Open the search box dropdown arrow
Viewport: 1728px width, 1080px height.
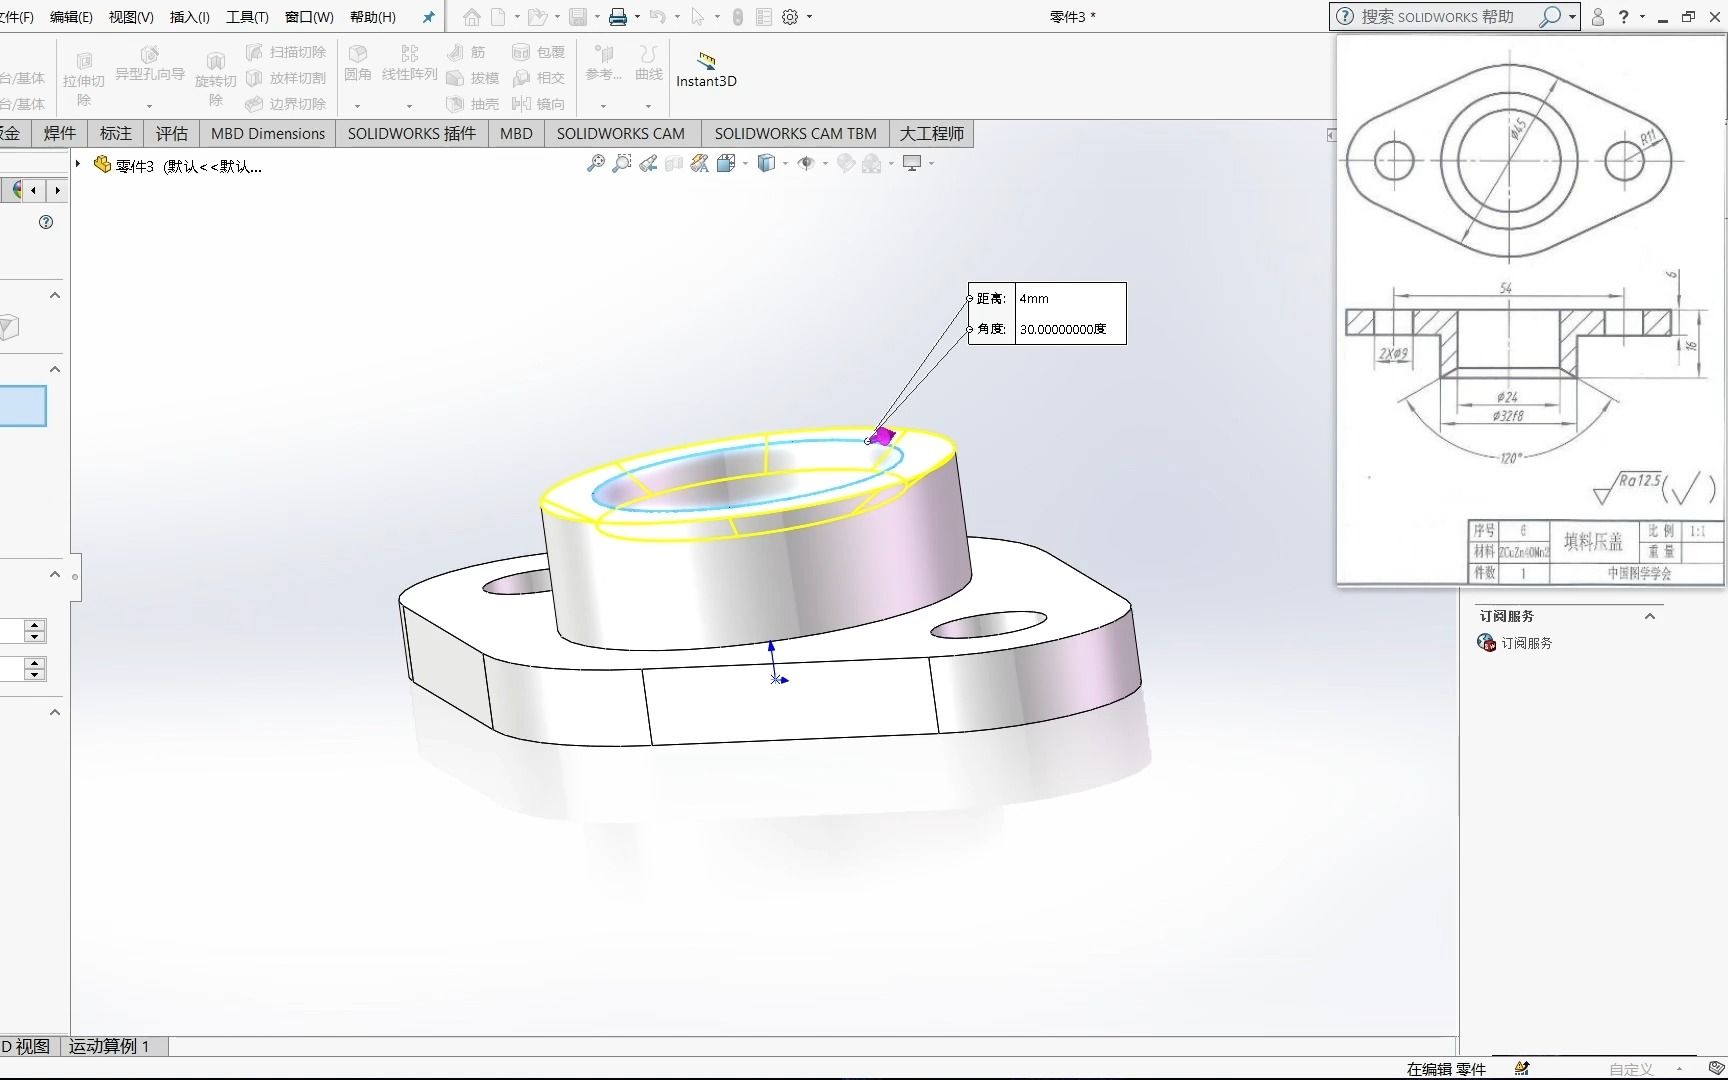1572,17
